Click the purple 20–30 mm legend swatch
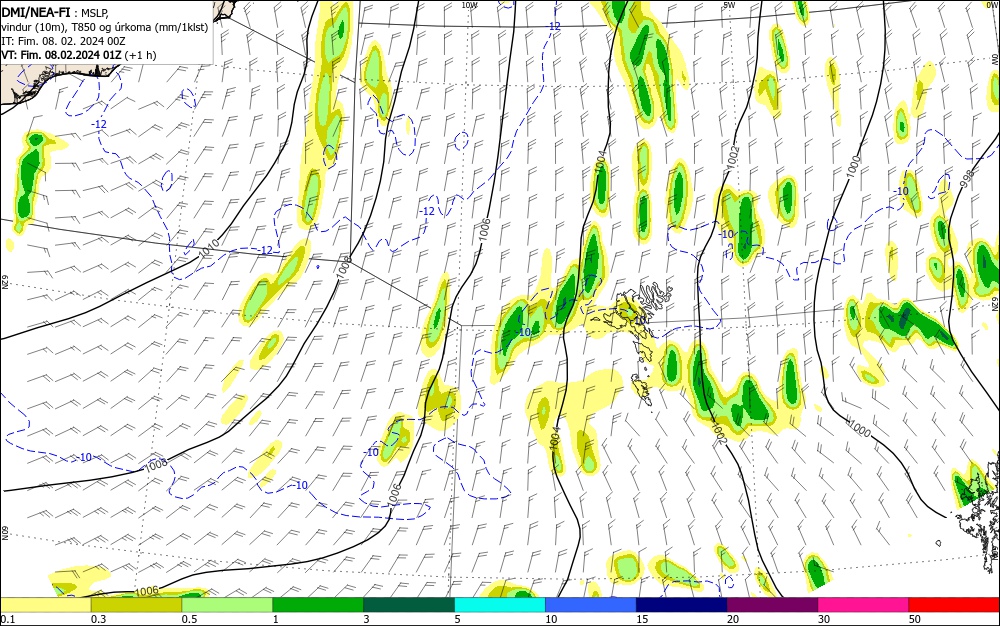The width and height of the screenshot is (1000, 626). pos(772,605)
